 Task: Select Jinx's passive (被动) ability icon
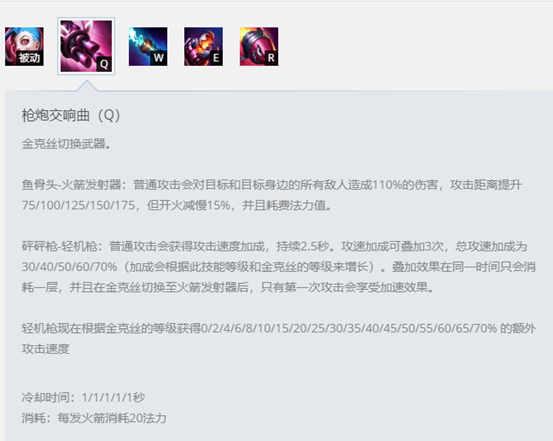point(24,46)
